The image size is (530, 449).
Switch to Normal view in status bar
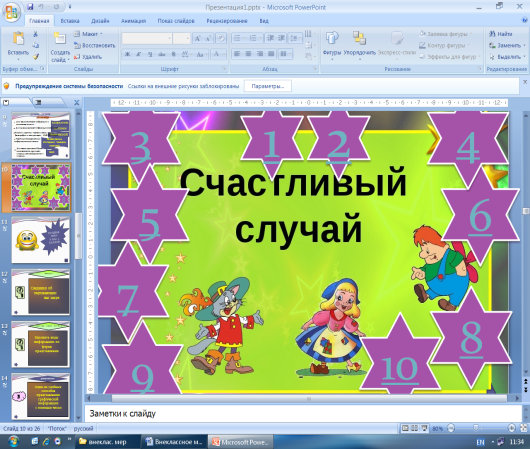coord(405,428)
